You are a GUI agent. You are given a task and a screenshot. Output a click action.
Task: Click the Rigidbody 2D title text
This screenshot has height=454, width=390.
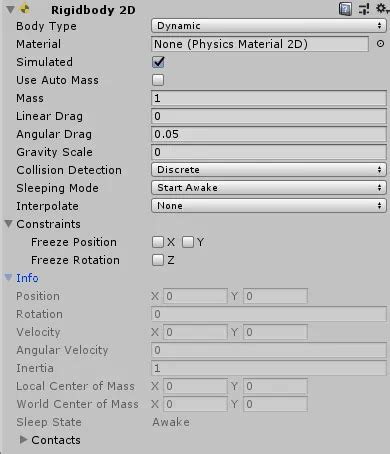(x=93, y=10)
